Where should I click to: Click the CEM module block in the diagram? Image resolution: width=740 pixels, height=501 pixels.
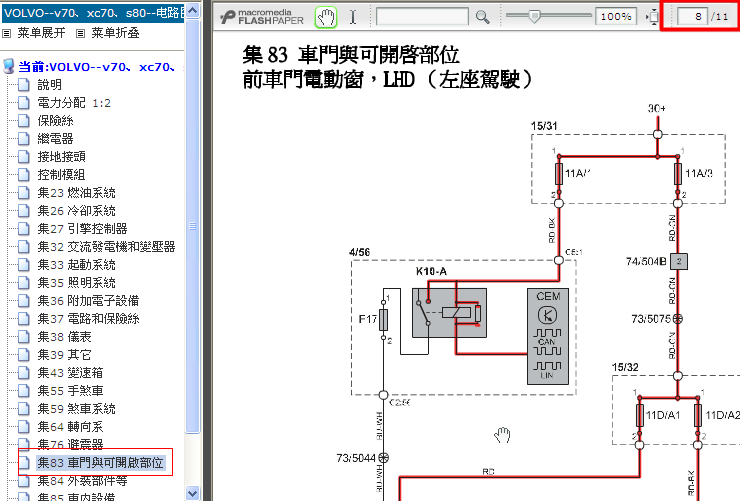coord(548,336)
